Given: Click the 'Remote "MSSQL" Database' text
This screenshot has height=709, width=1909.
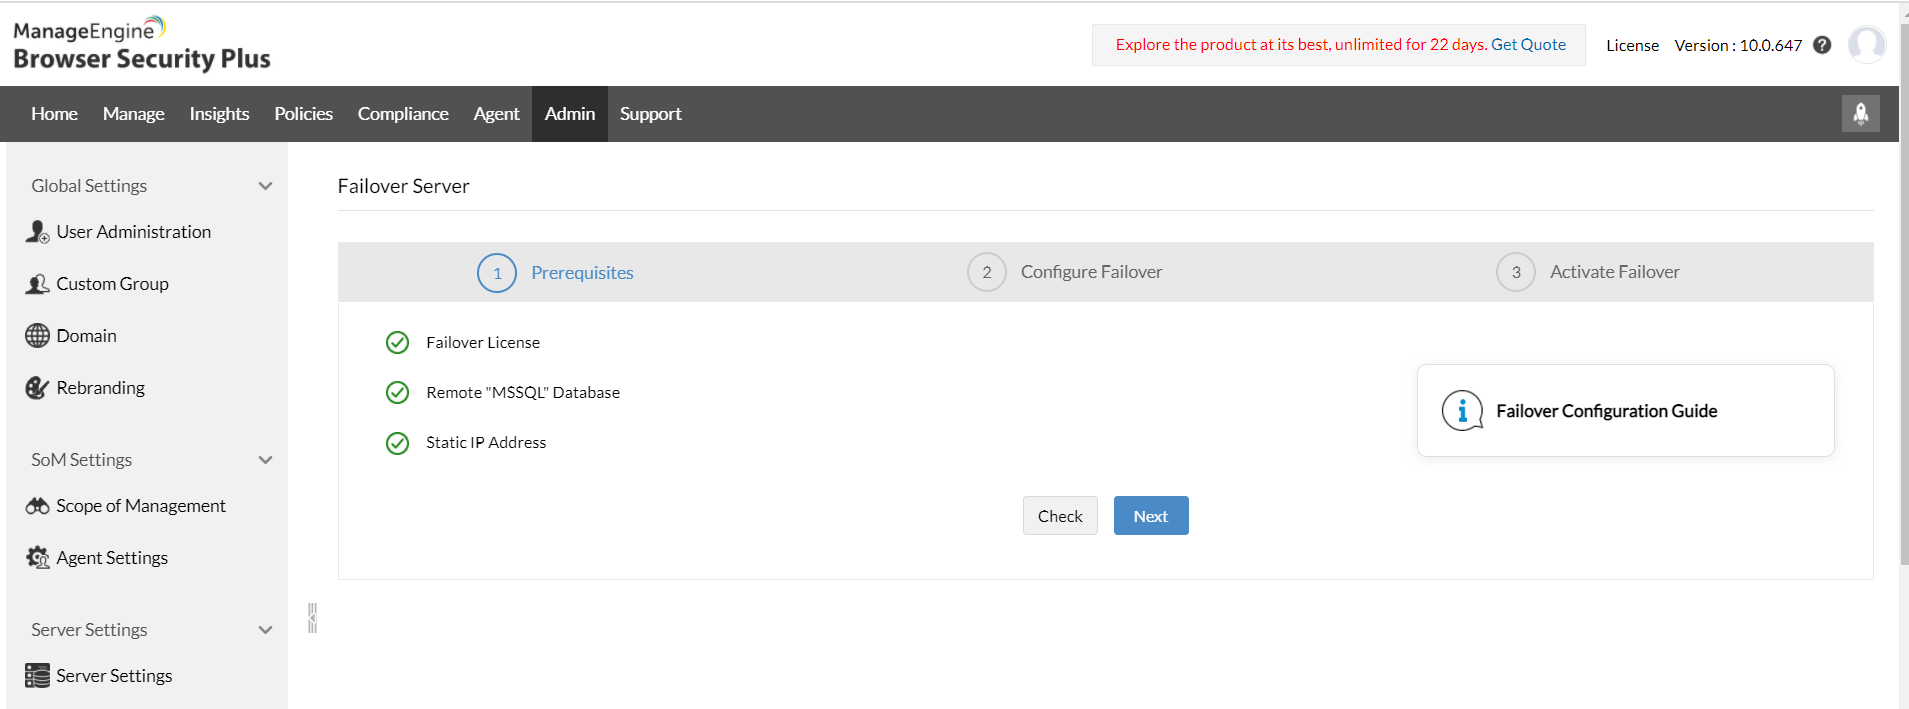Looking at the screenshot, I should (523, 393).
